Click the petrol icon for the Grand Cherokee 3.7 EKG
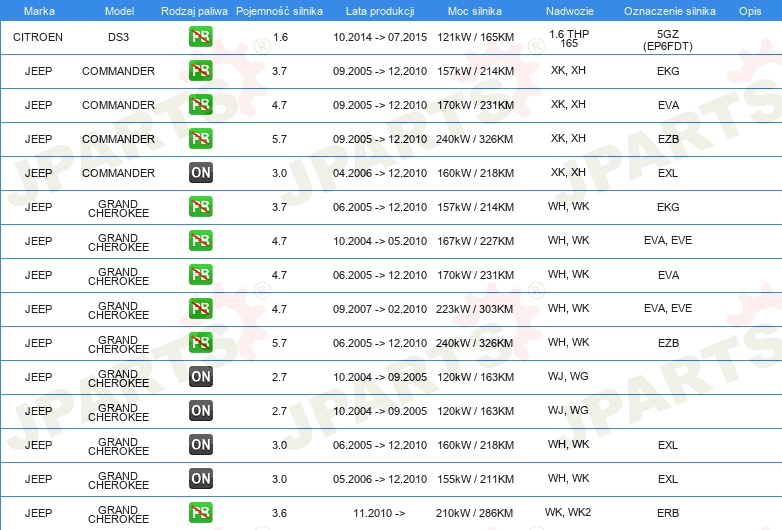The image size is (782, 530). (x=200, y=206)
